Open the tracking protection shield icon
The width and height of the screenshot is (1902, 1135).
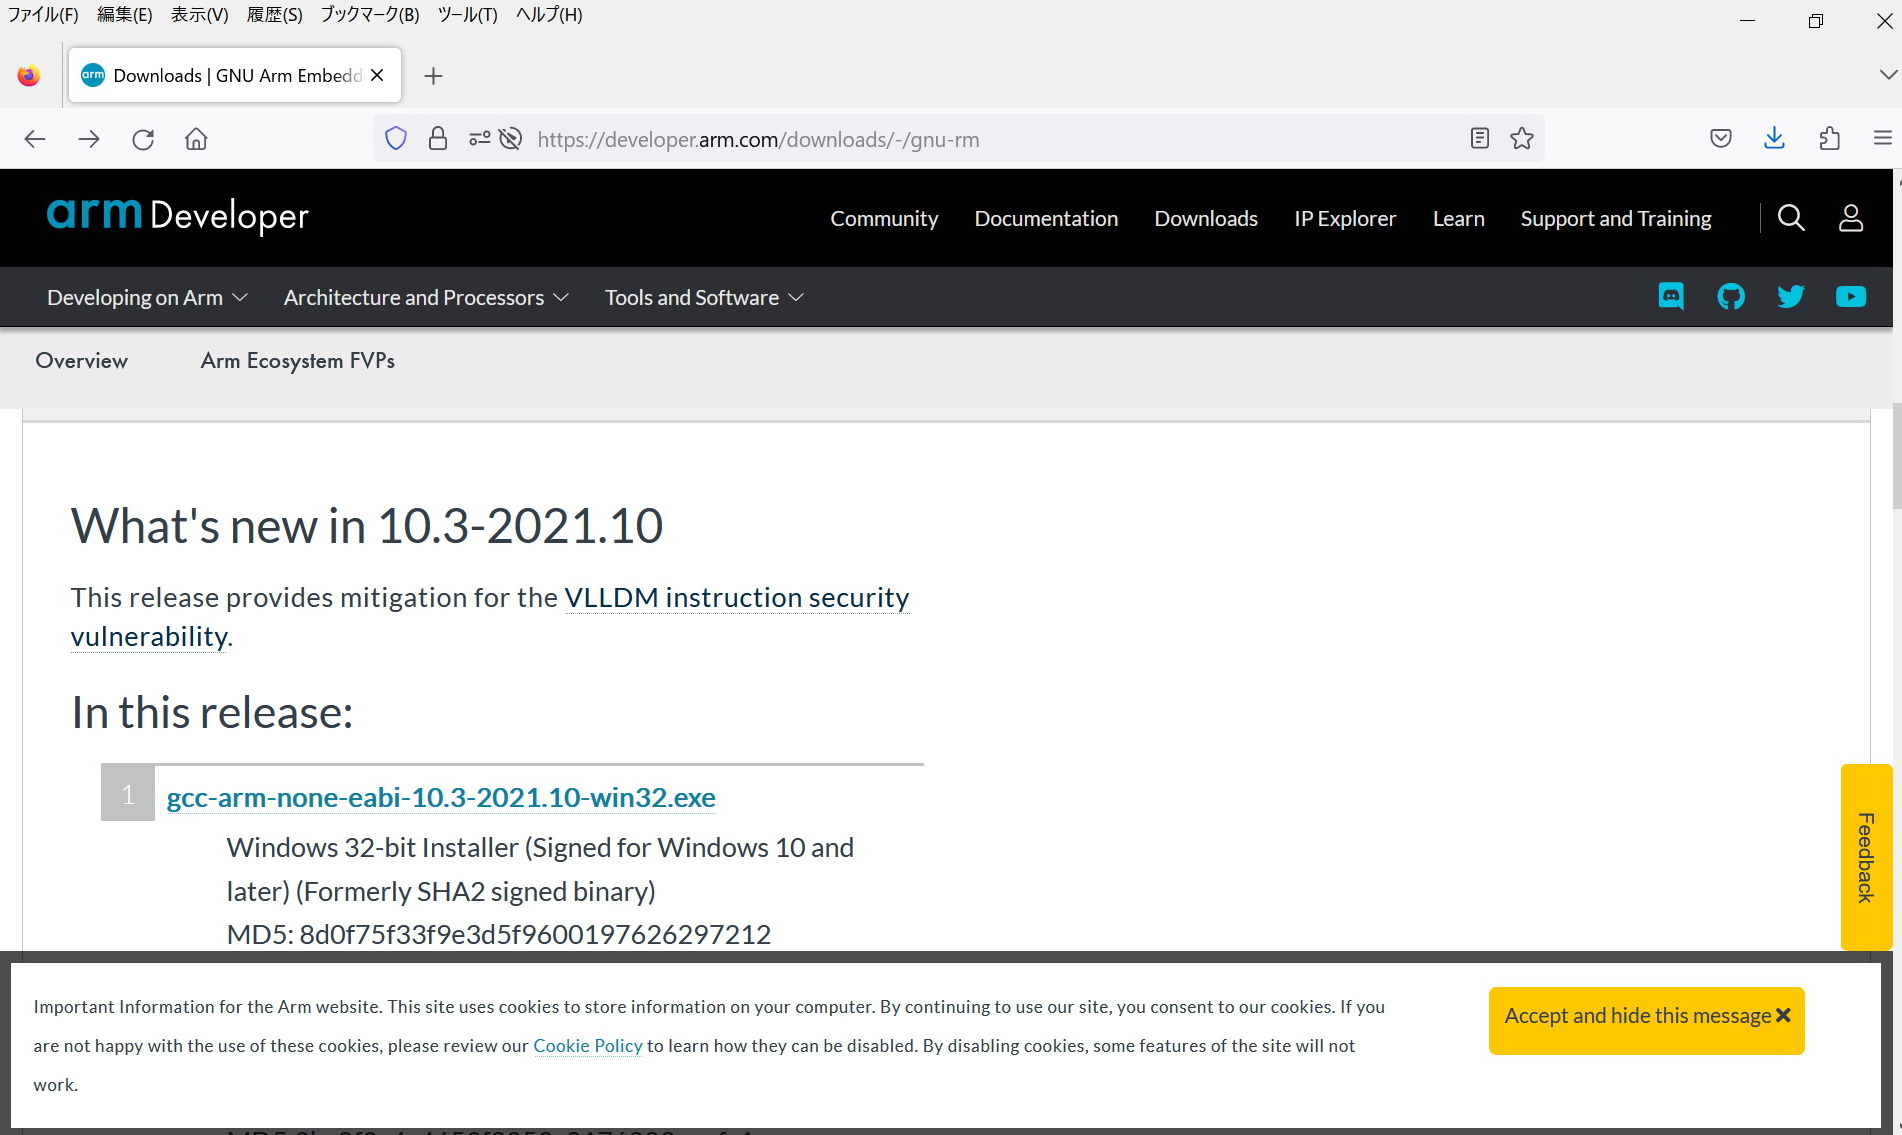[x=396, y=139]
